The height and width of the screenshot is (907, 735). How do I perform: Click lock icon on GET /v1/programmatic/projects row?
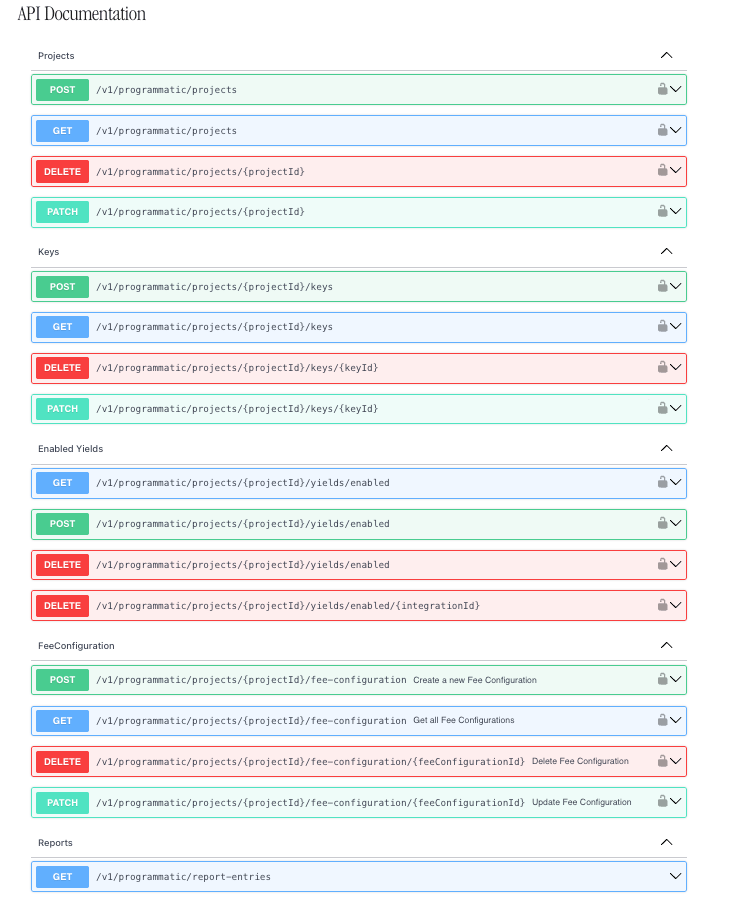click(x=662, y=130)
